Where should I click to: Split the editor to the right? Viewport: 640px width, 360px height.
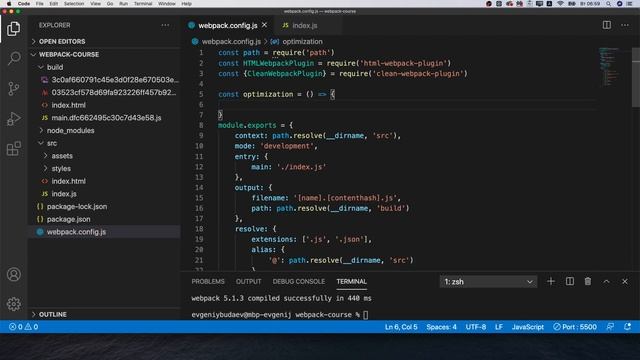click(607, 25)
